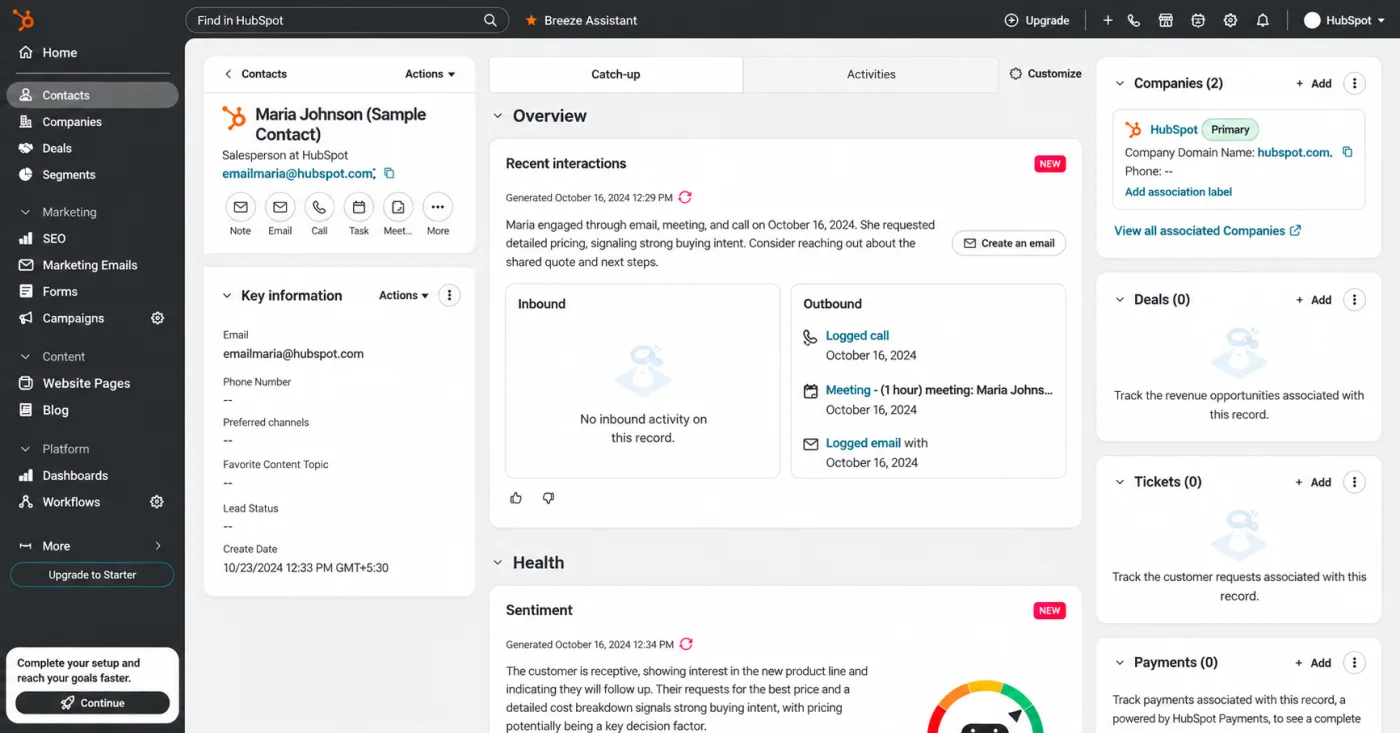Open the More contact actions icon
1400x733 pixels.
[x=438, y=207]
